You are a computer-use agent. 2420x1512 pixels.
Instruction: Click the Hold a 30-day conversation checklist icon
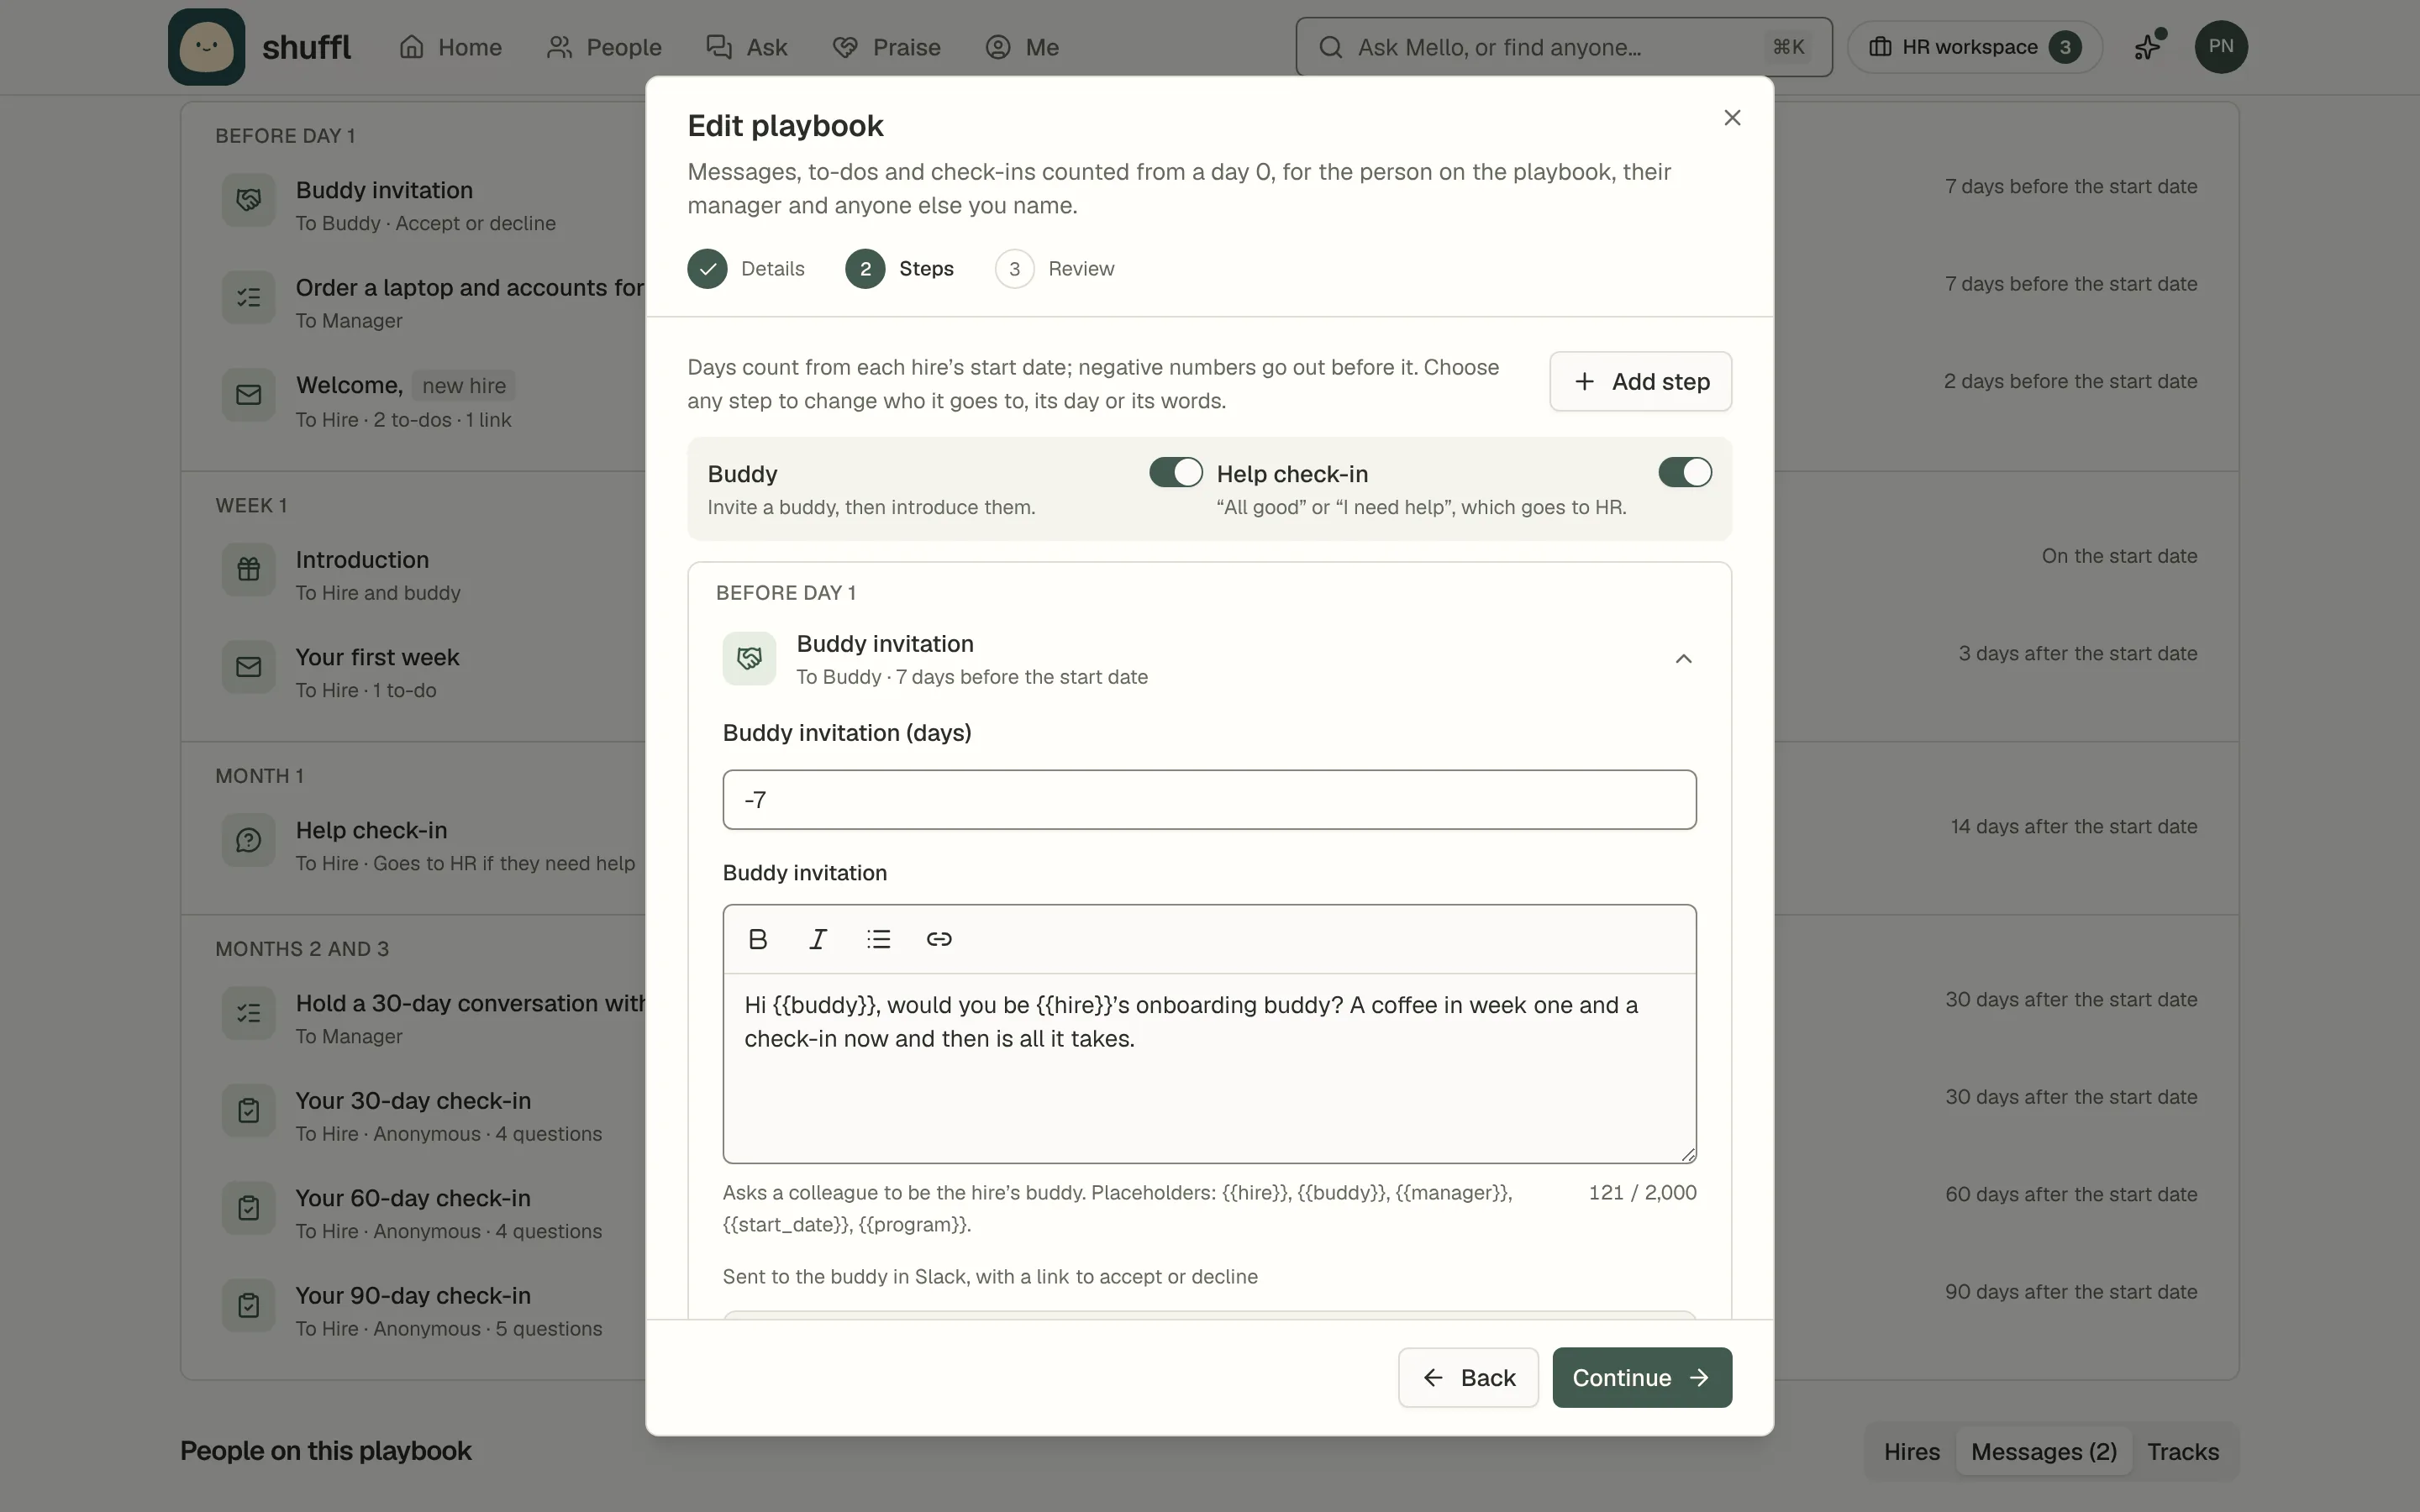coord(248,1013)
